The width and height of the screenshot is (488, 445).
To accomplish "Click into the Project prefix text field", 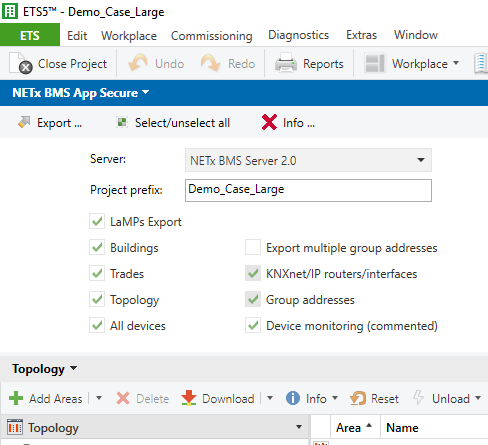I will coord(308,190).
